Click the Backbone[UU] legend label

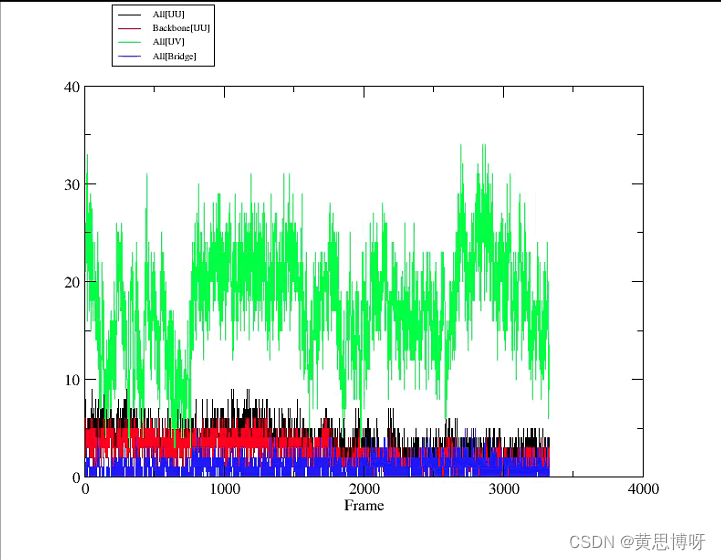(181, 28)
